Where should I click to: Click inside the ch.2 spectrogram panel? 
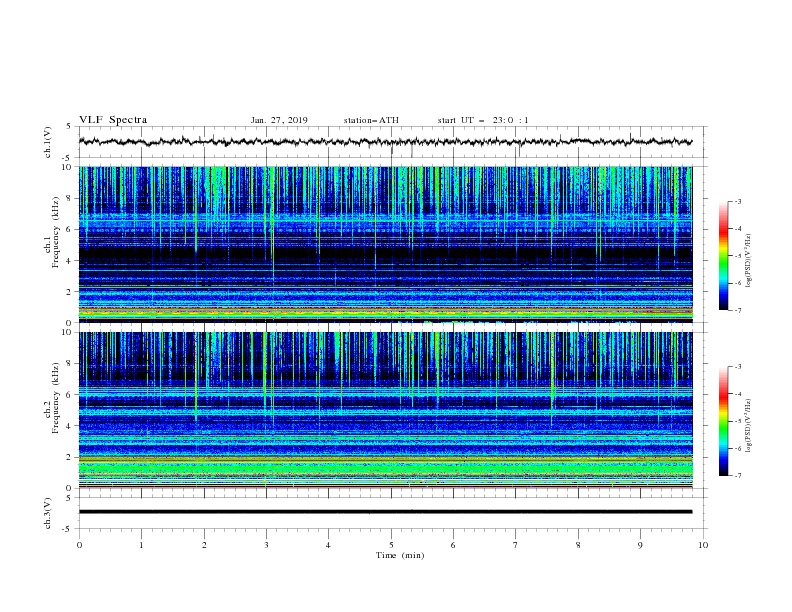(385, 410)
